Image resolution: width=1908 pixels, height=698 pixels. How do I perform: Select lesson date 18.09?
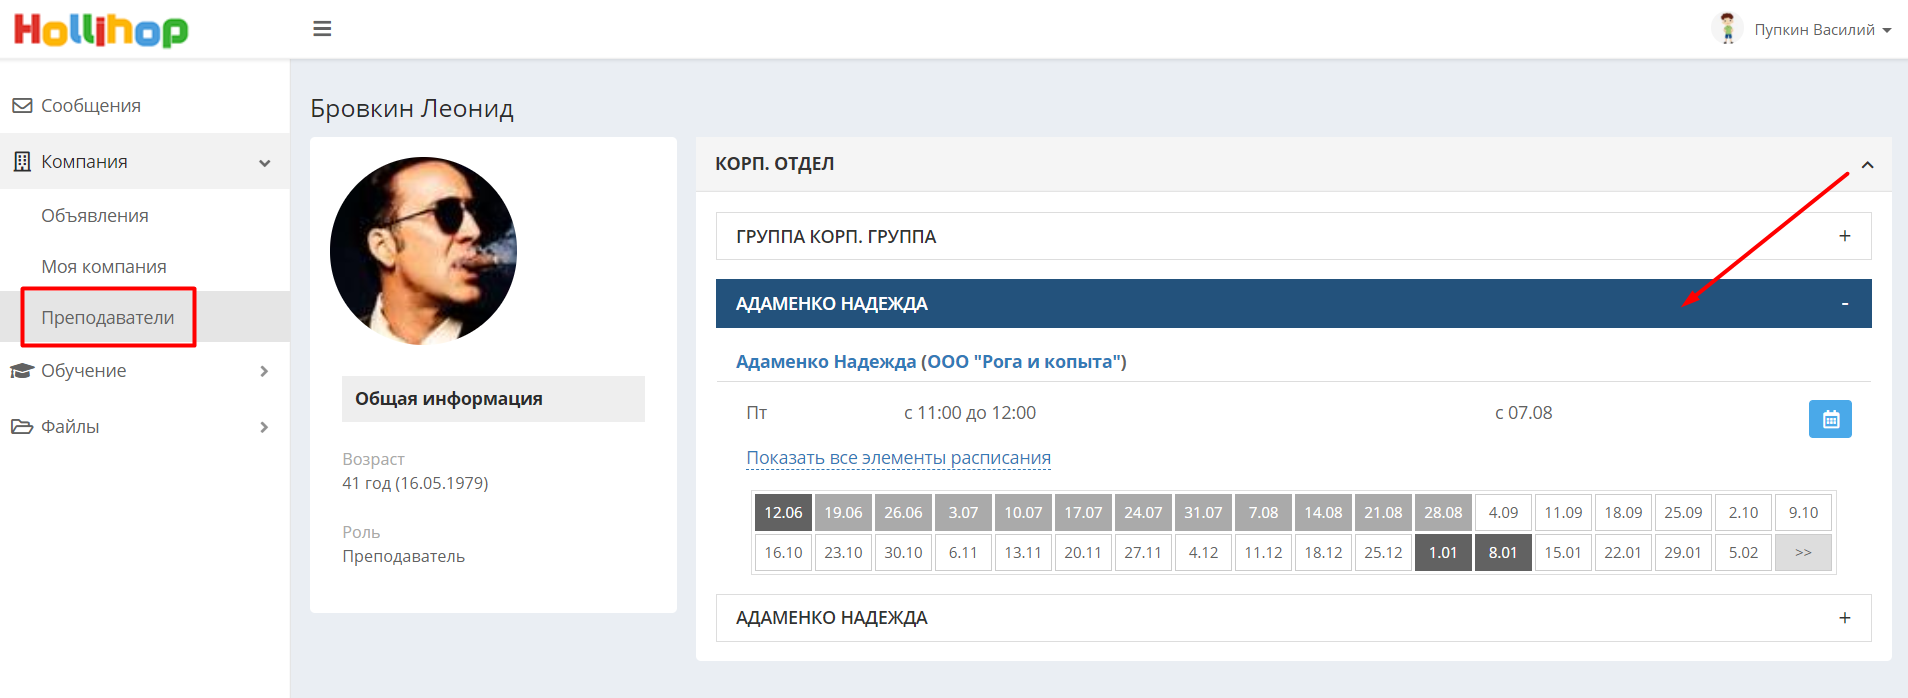1623,513
